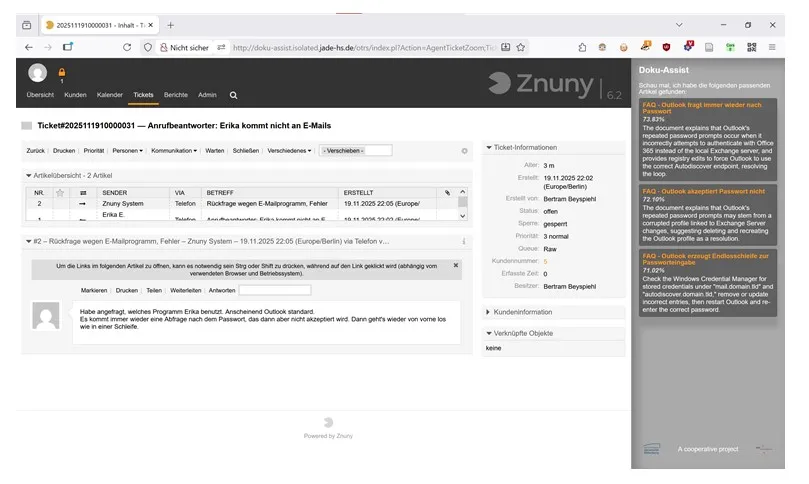Click the Schließen ticket action
The width and height of the screenshot is (809, 484).
[x=245, y=151]
